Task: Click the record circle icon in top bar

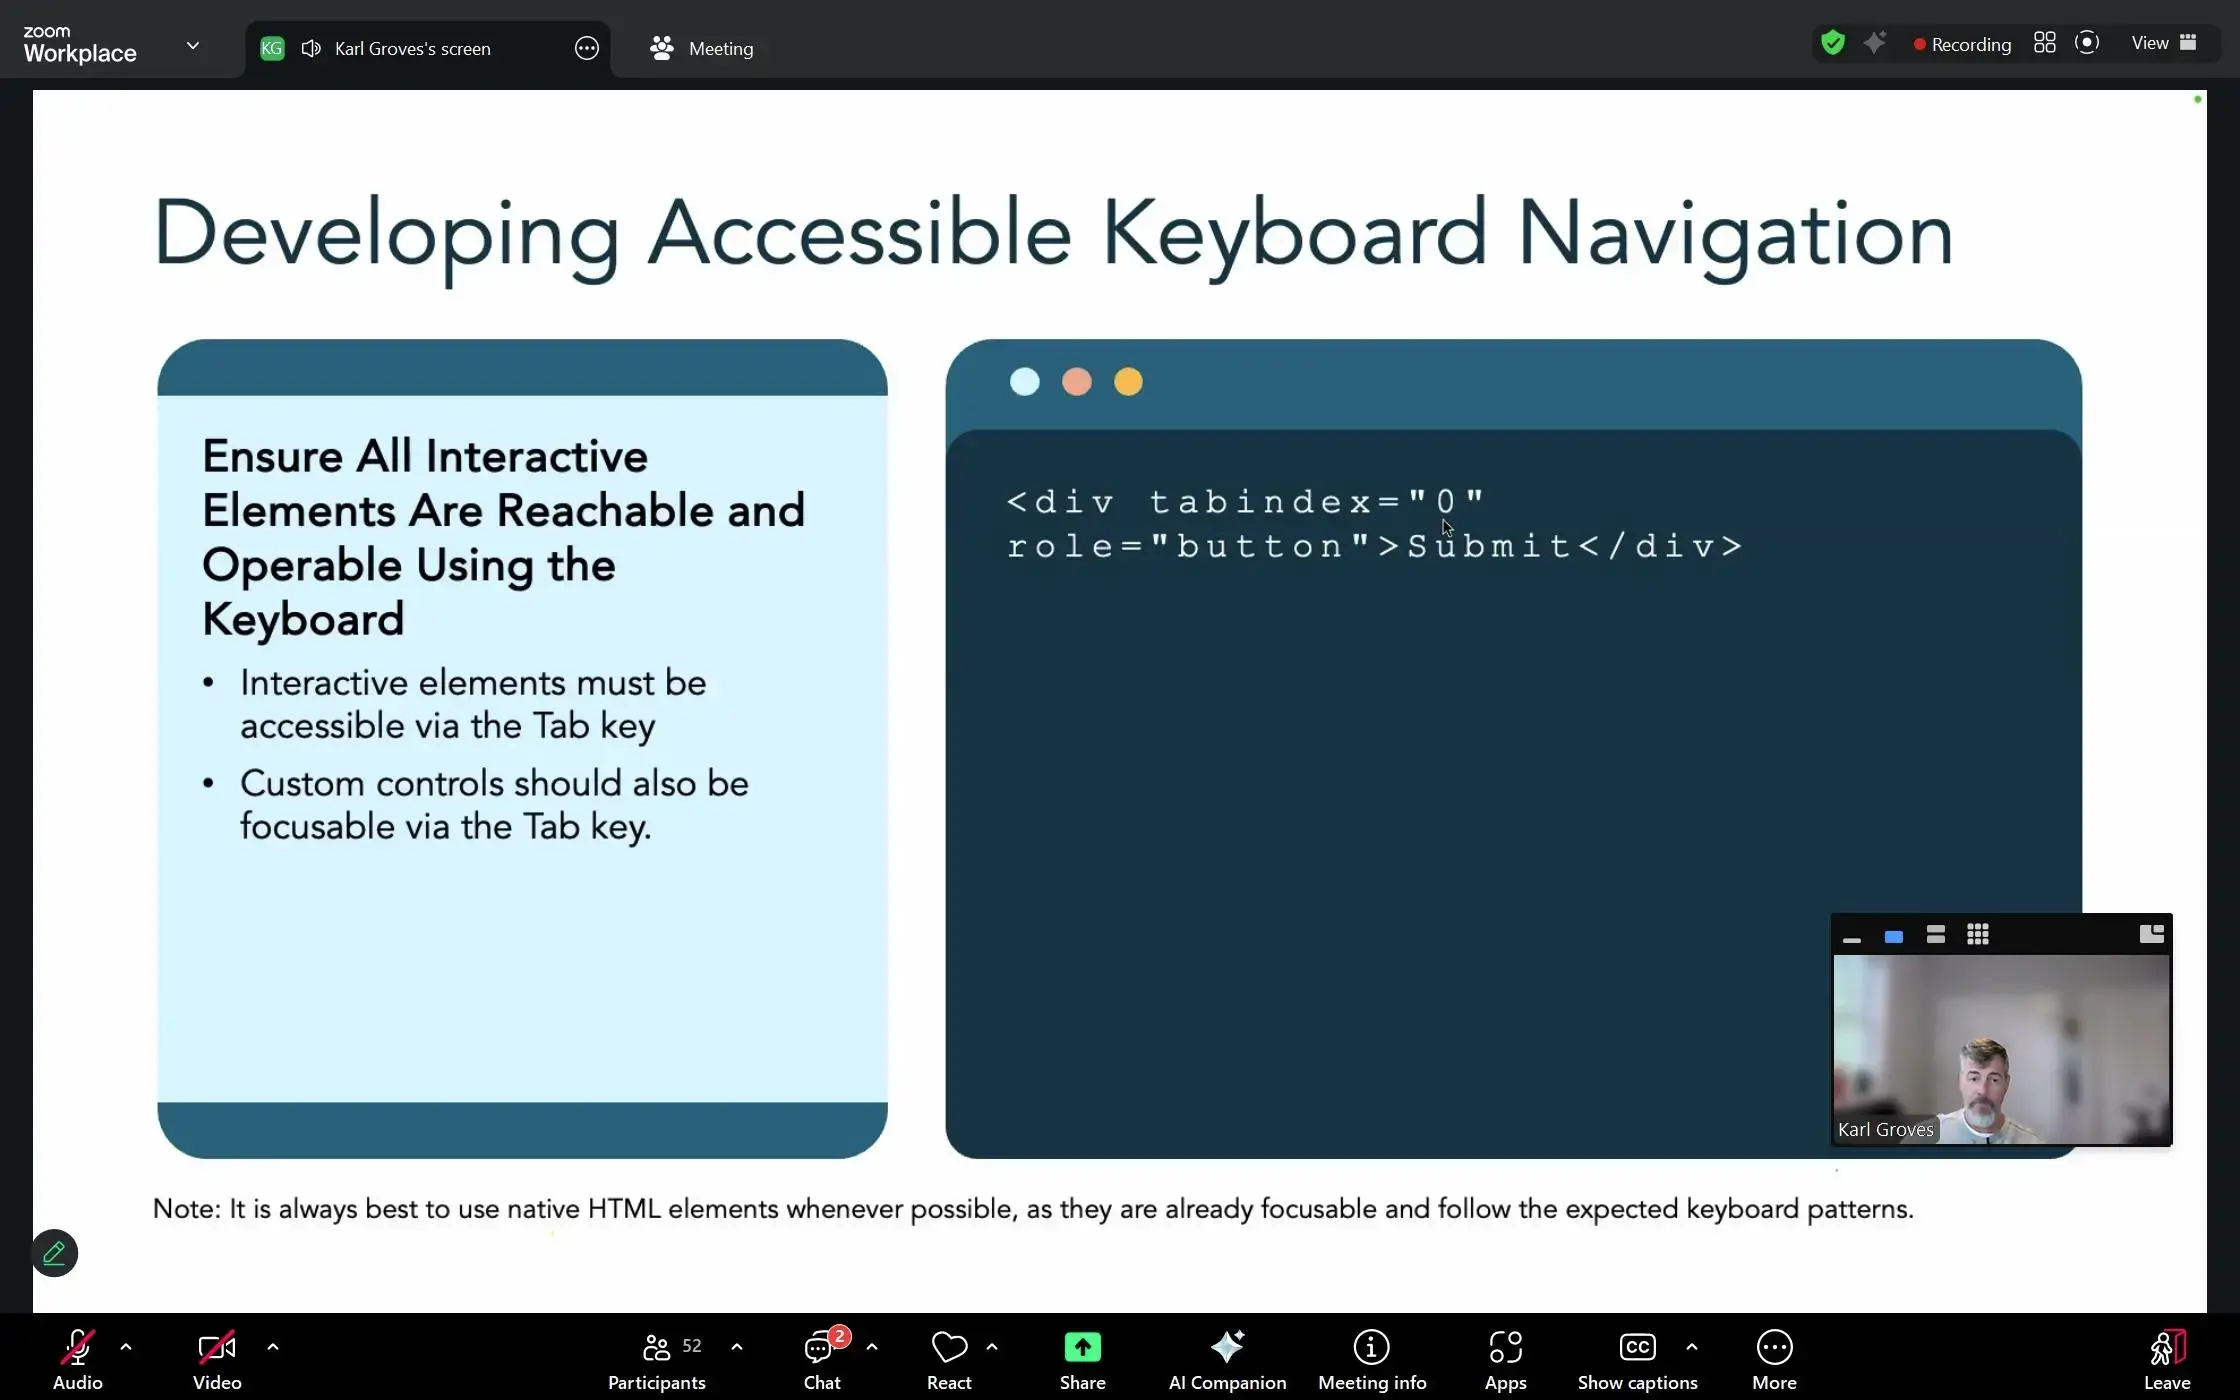Action: pos(2087,43)
